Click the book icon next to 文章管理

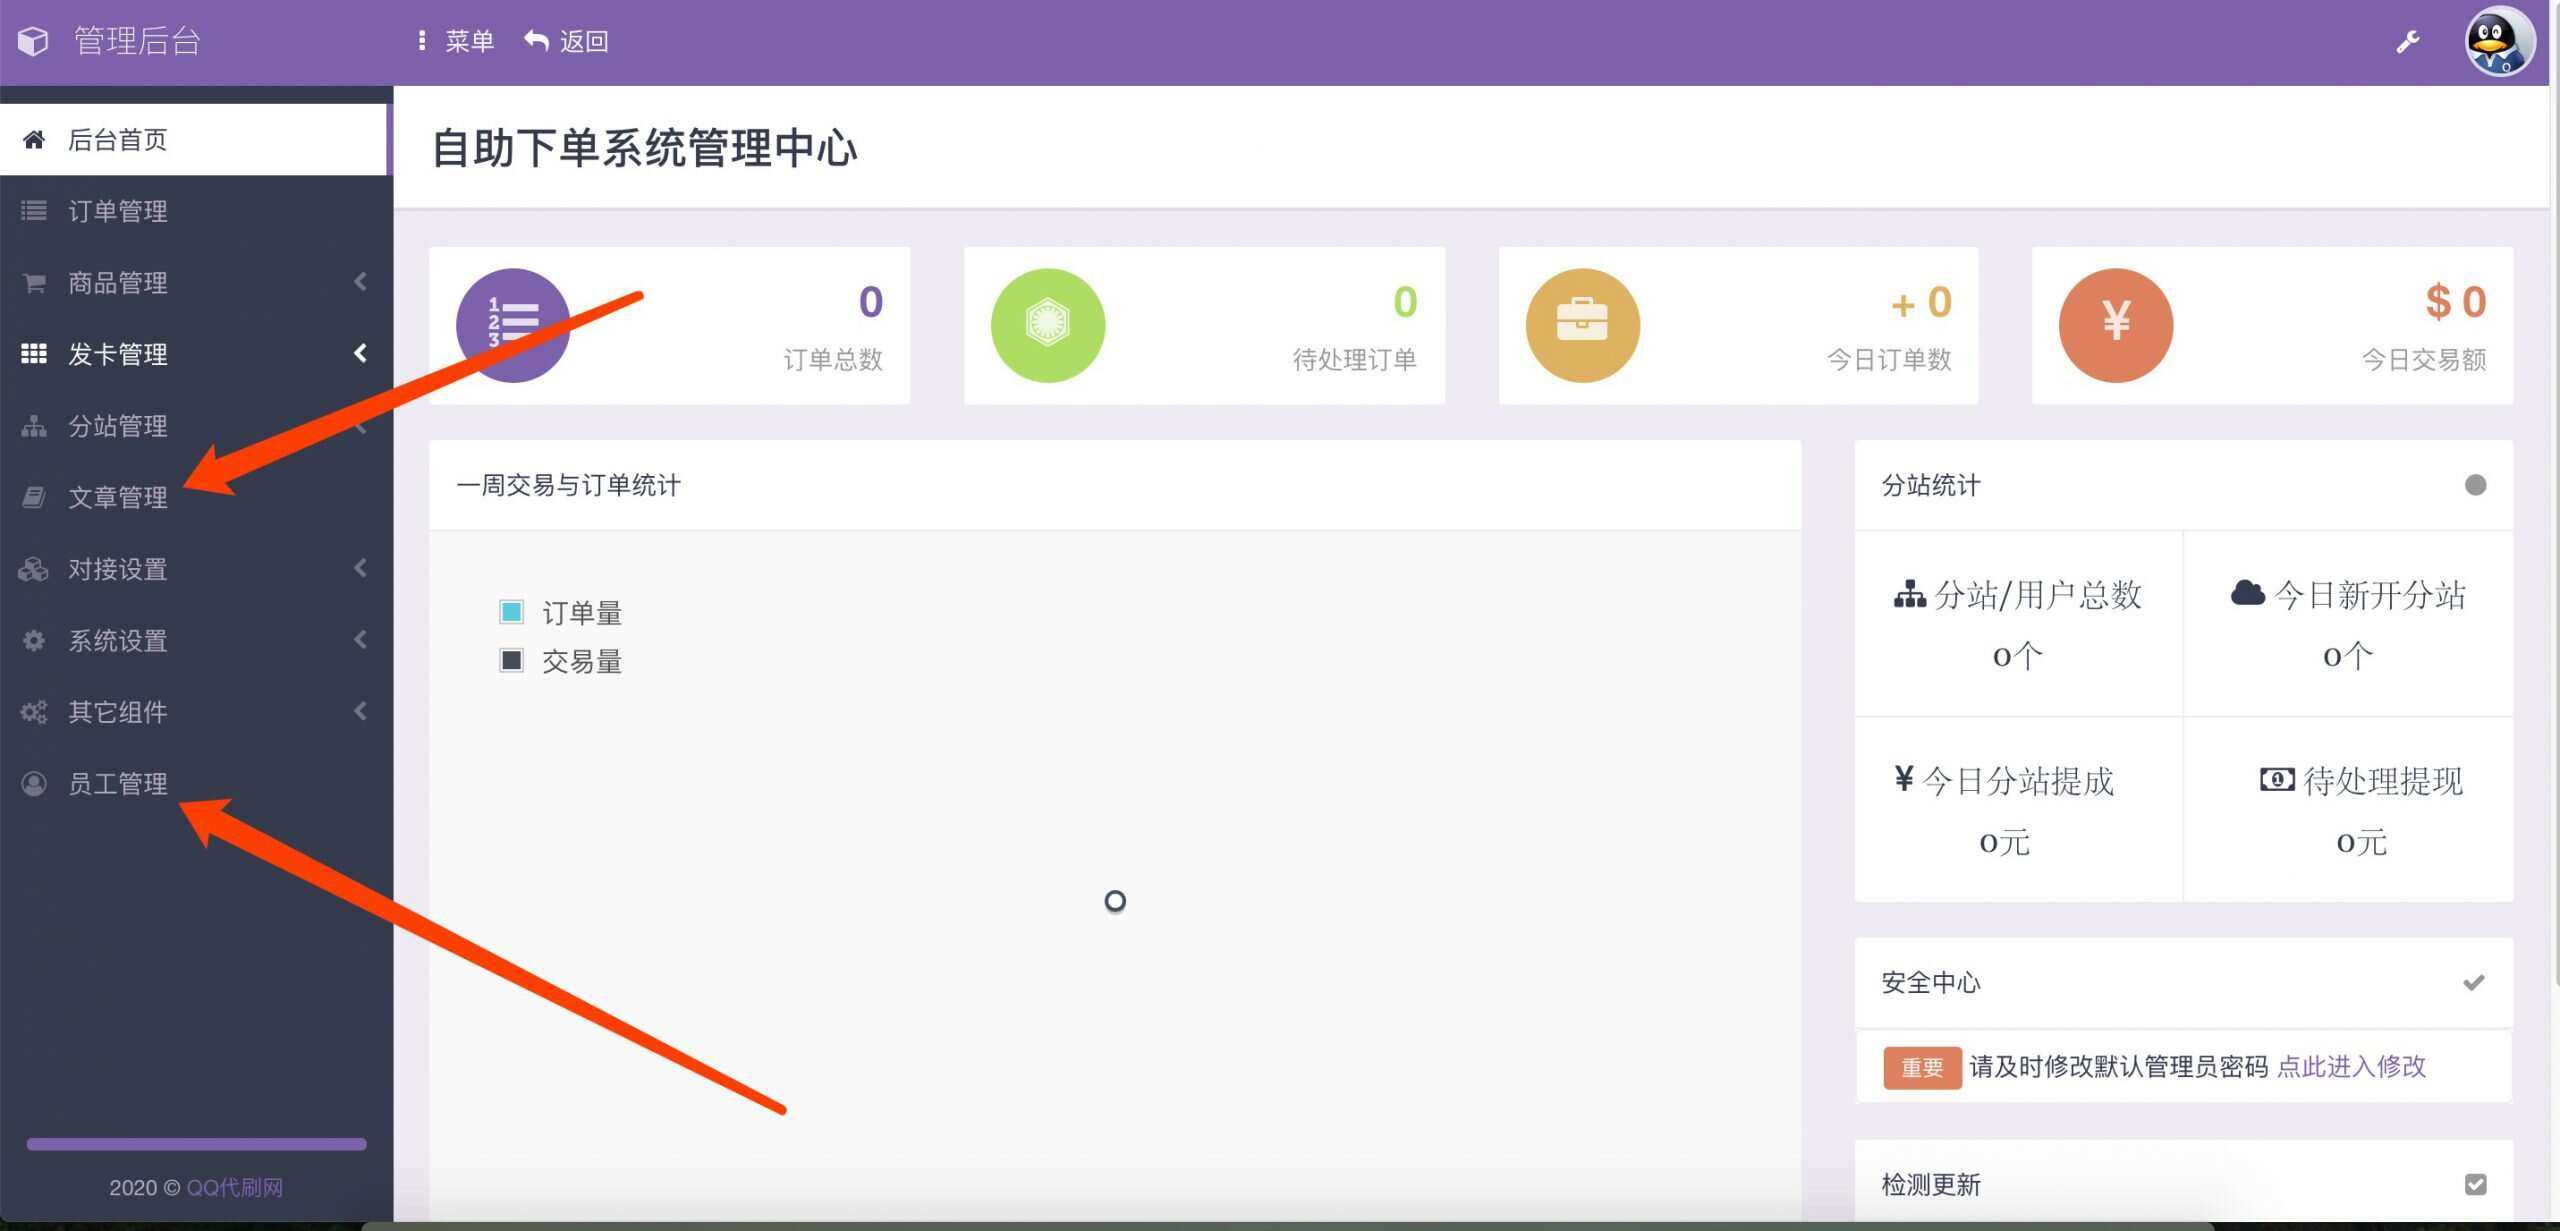[33, 497]
